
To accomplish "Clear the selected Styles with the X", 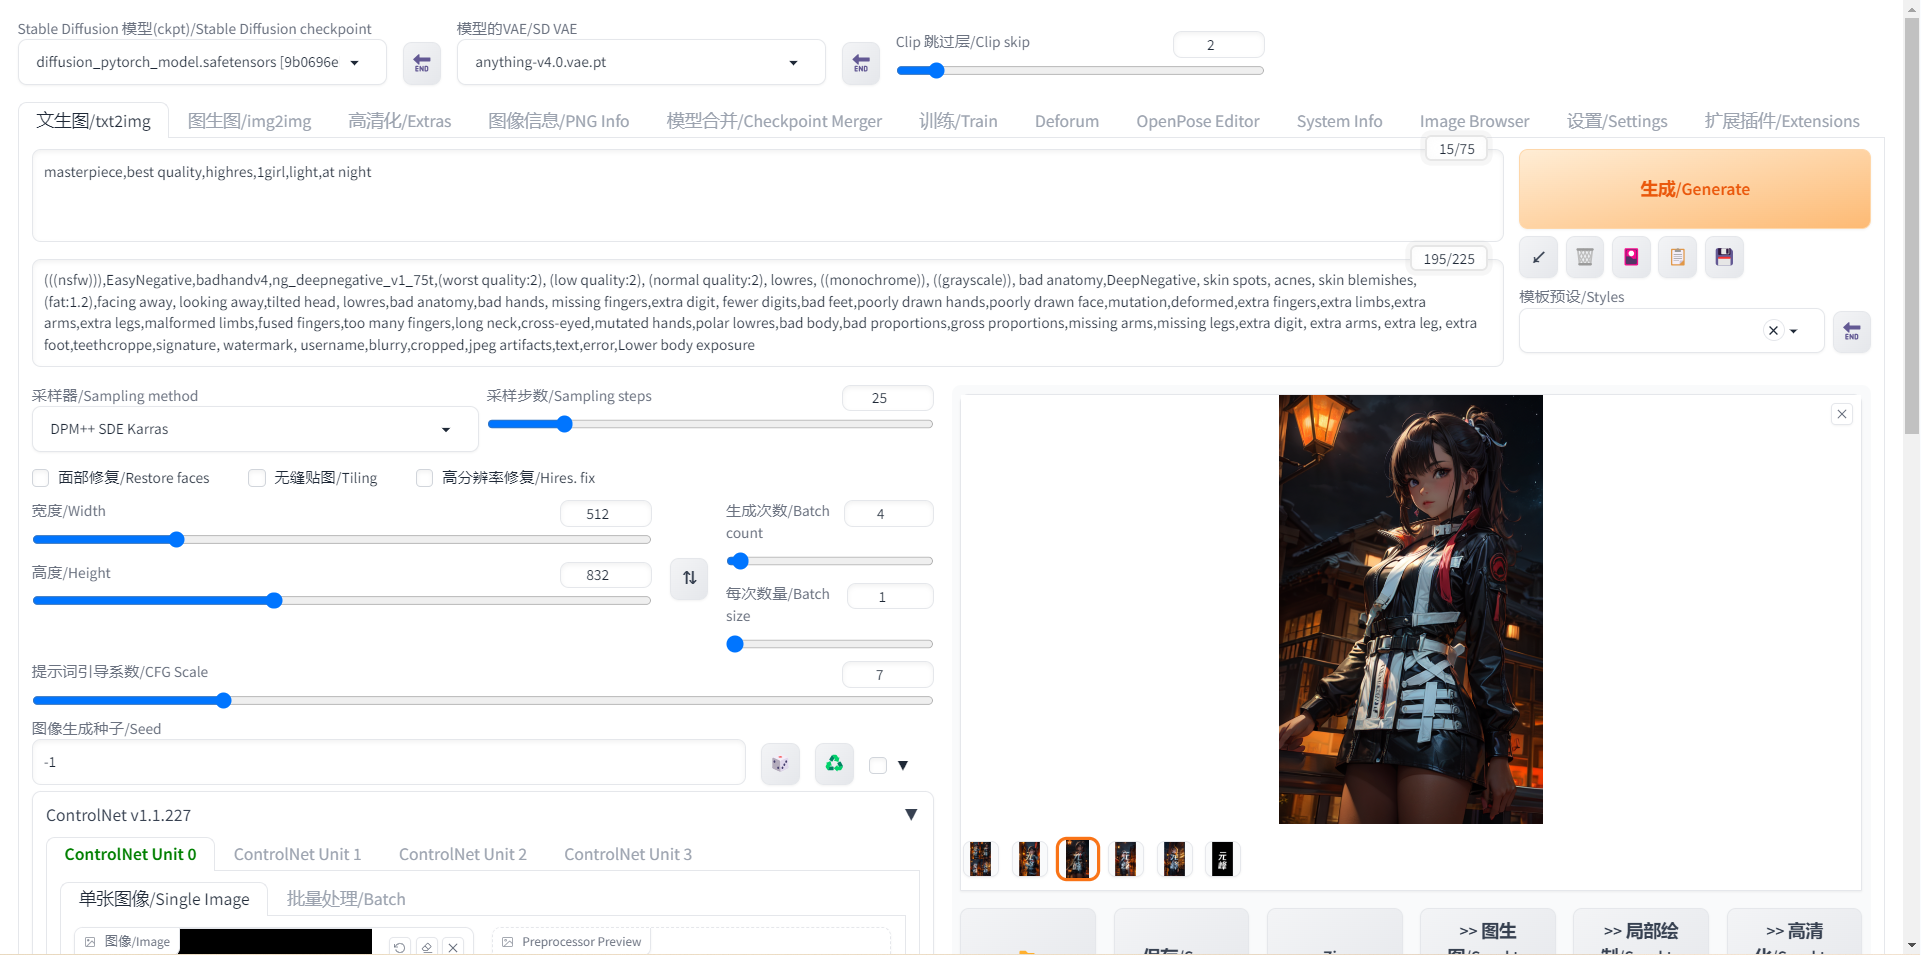I will click(x=1773, y=331).
